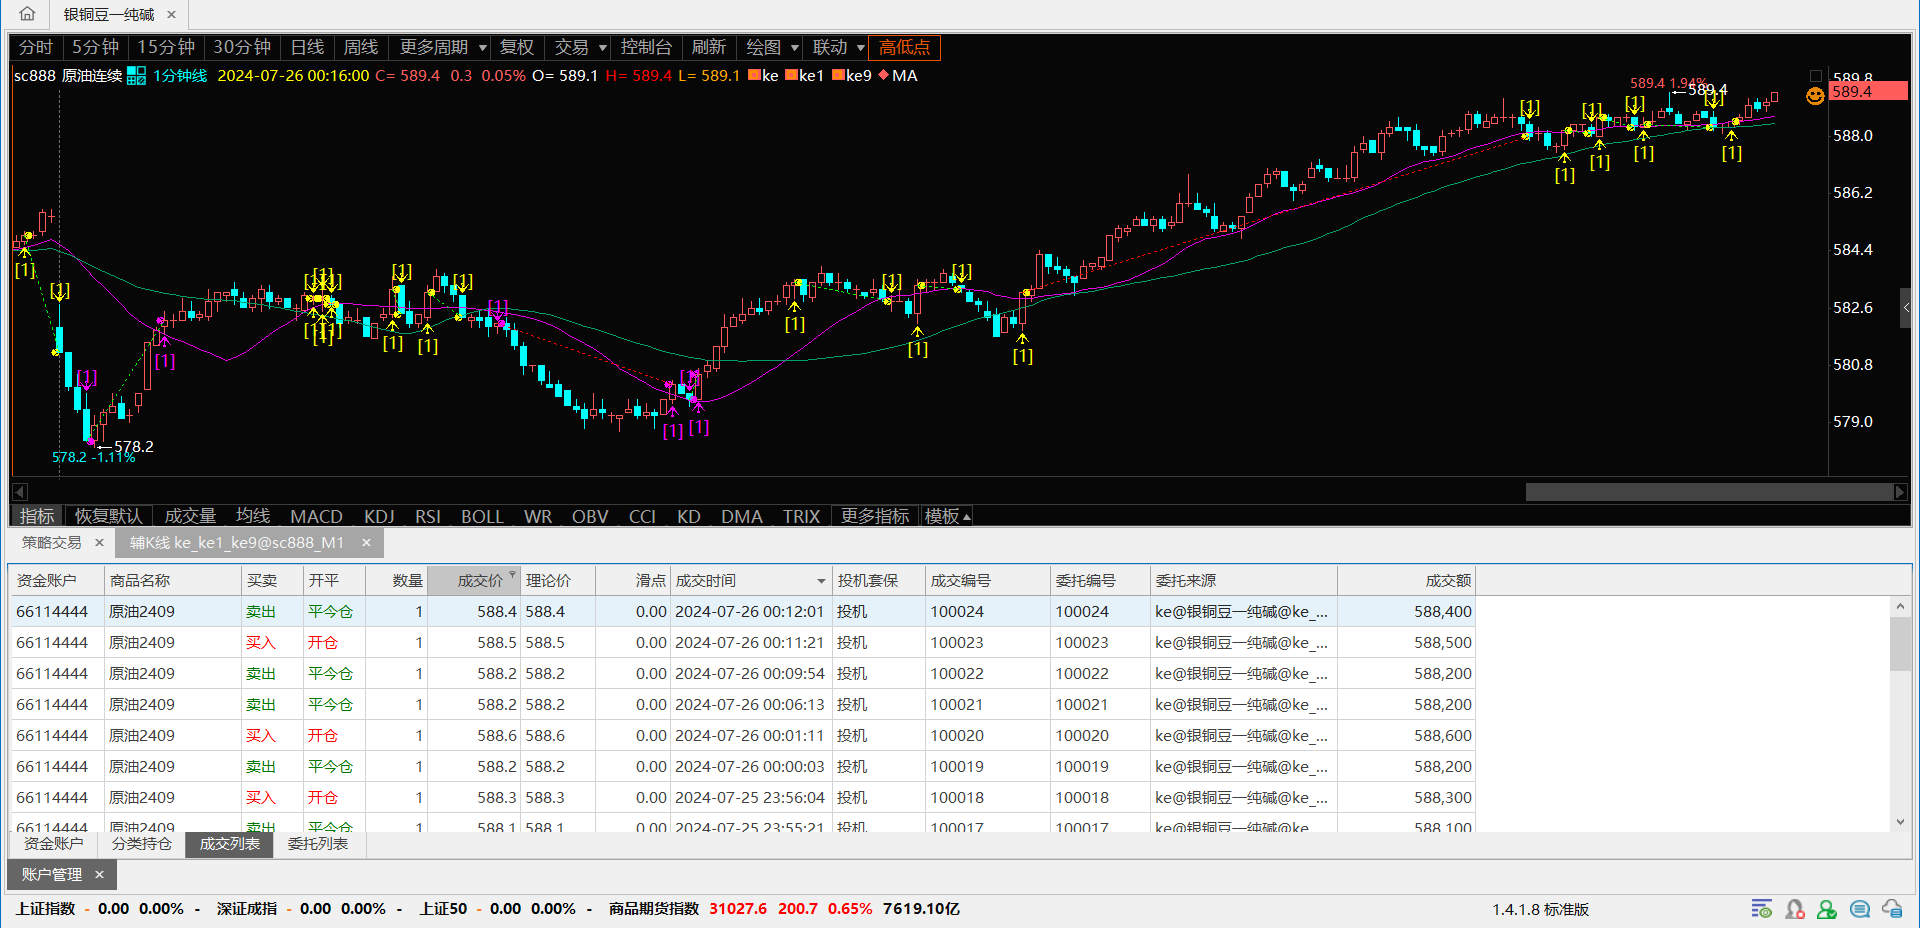Image resolution: width=1920 pixels, height=928 pixels.
Task: Switch to the 策略交易 tab
Action: 52,542
